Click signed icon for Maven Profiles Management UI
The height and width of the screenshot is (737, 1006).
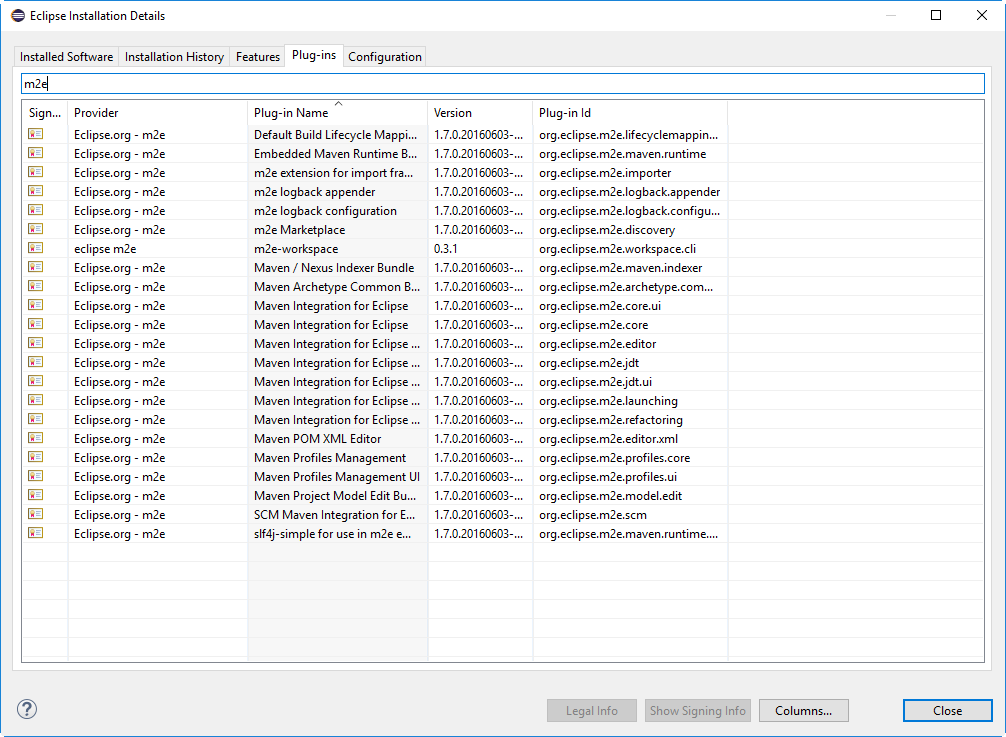(x=36, y=476)
